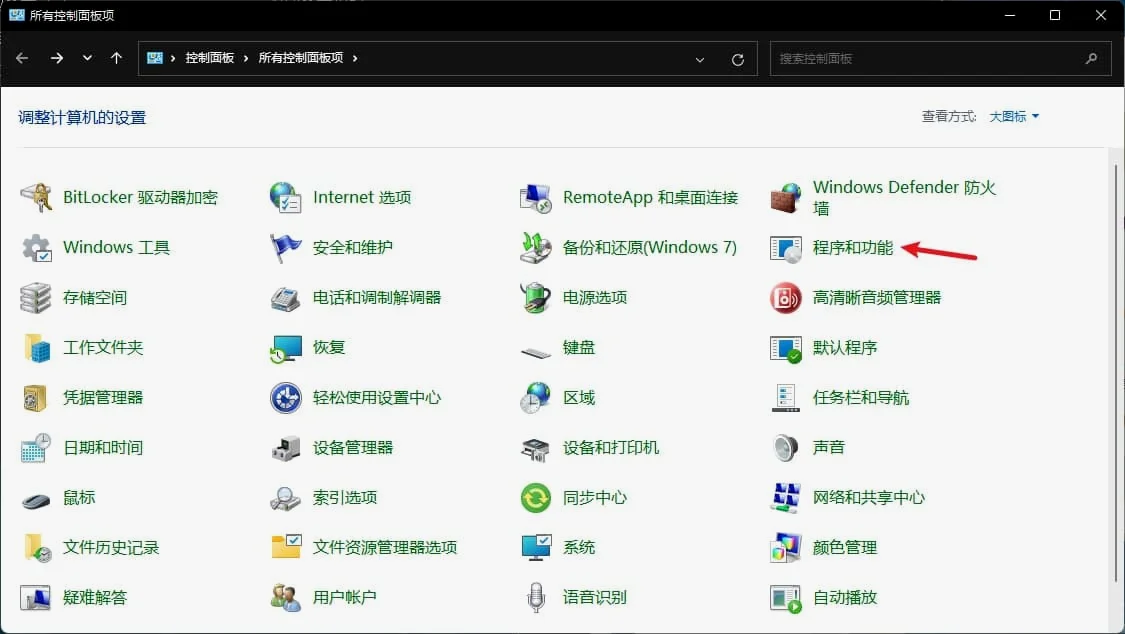Viewport: 1125px width, 634px height.
Task: Open Windows Defender 防火墙 brick wall icon
Action: (786, 197)
